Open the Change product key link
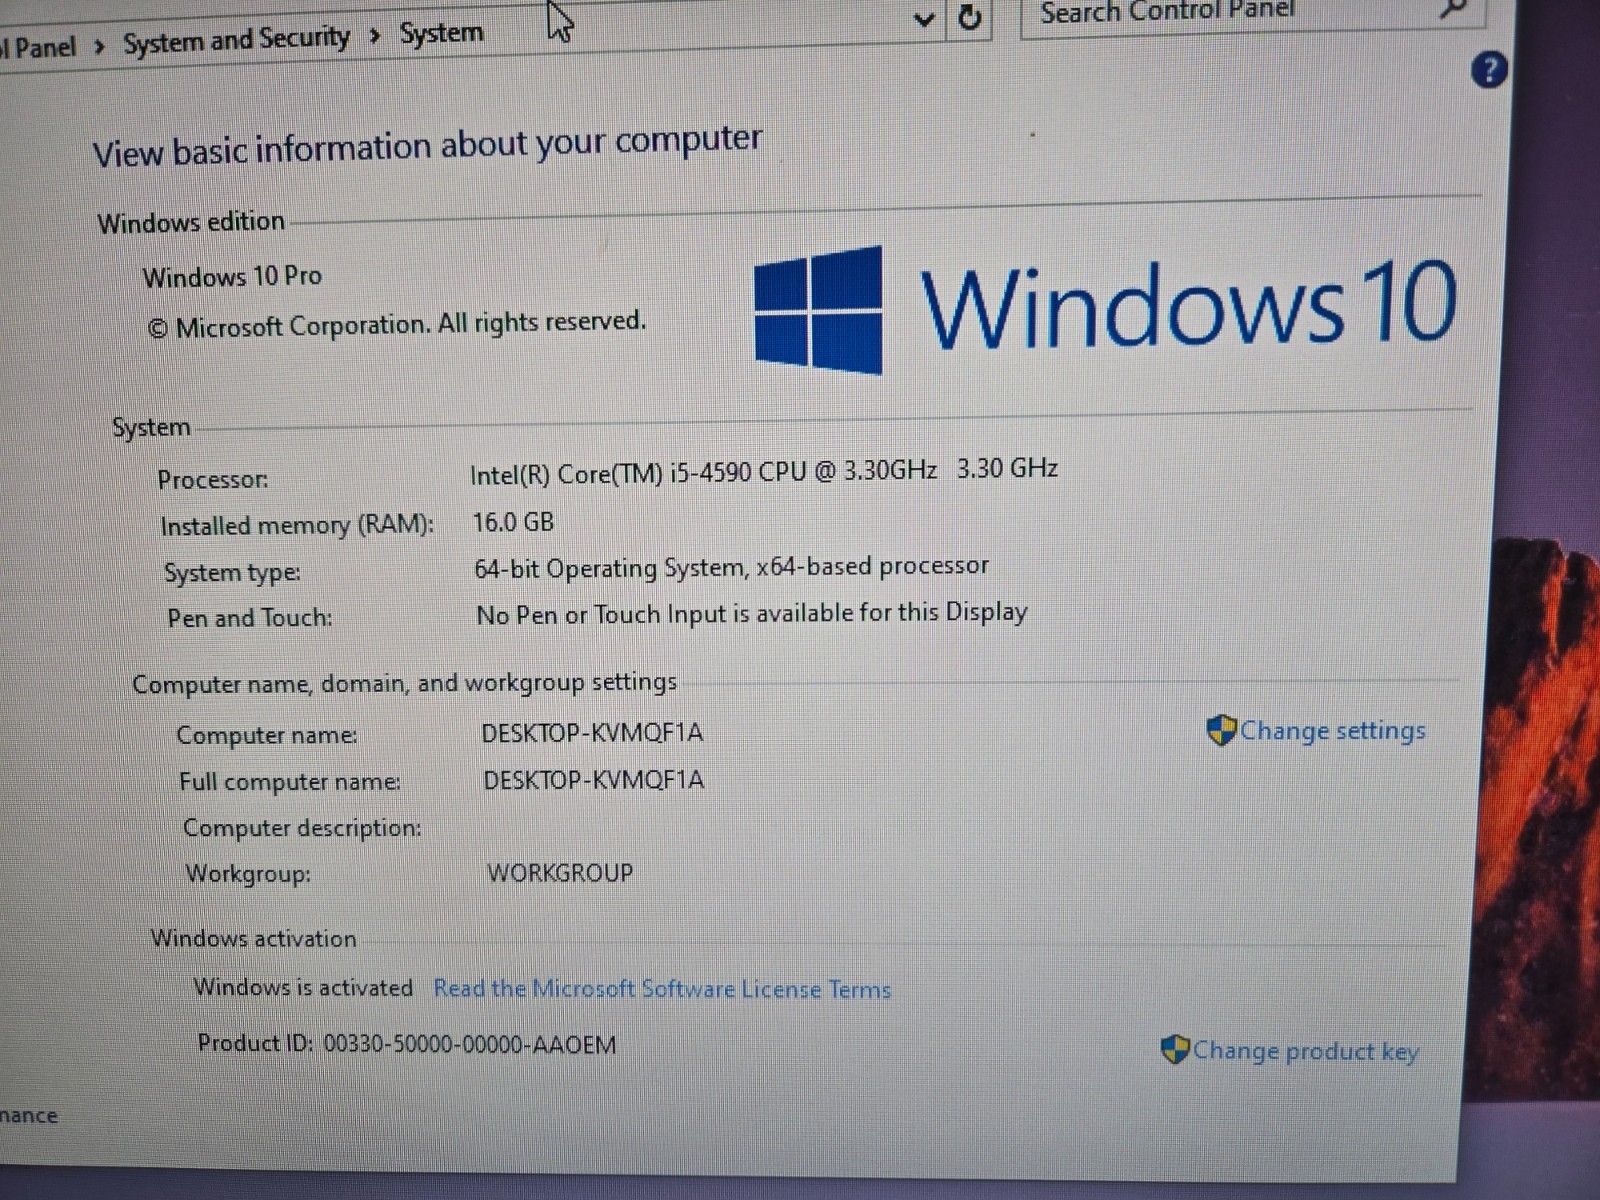Image resolution: width=1600 pixels, height=1200 pixels. point(1305,1051)
